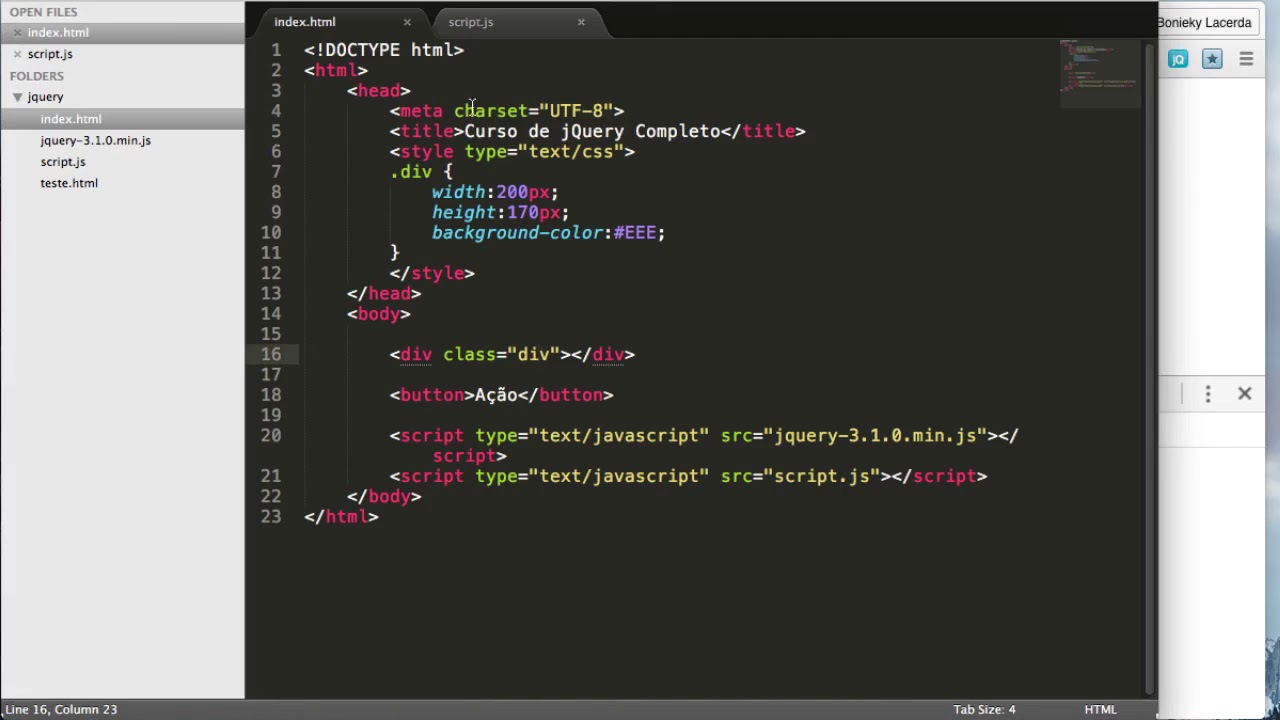Change Tab Size: 4 in status bar
The width and height of the screenshot is (1280, 720).
click(x=984, y=709)
